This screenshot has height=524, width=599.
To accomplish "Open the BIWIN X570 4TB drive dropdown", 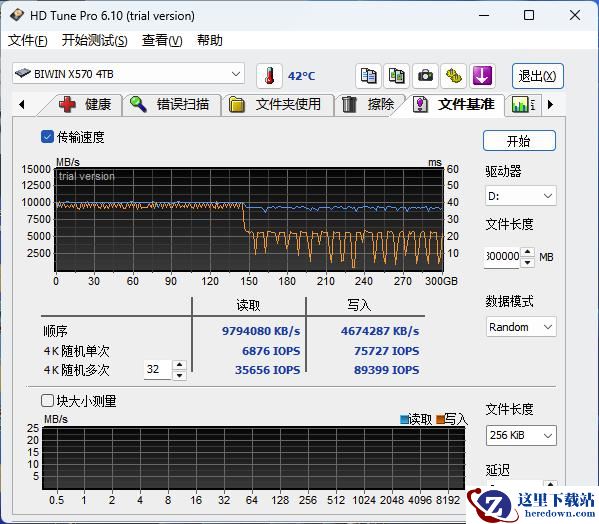I will [128, 73].
